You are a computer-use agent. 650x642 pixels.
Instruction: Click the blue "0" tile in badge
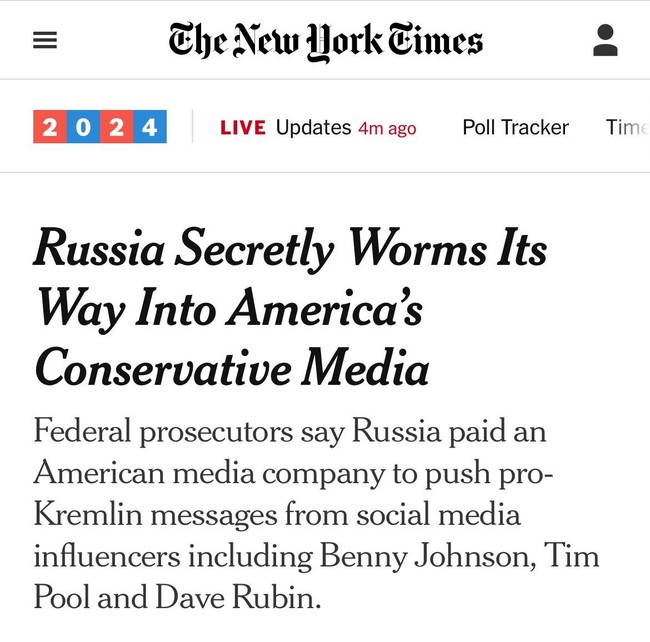[x=83, y=127]
